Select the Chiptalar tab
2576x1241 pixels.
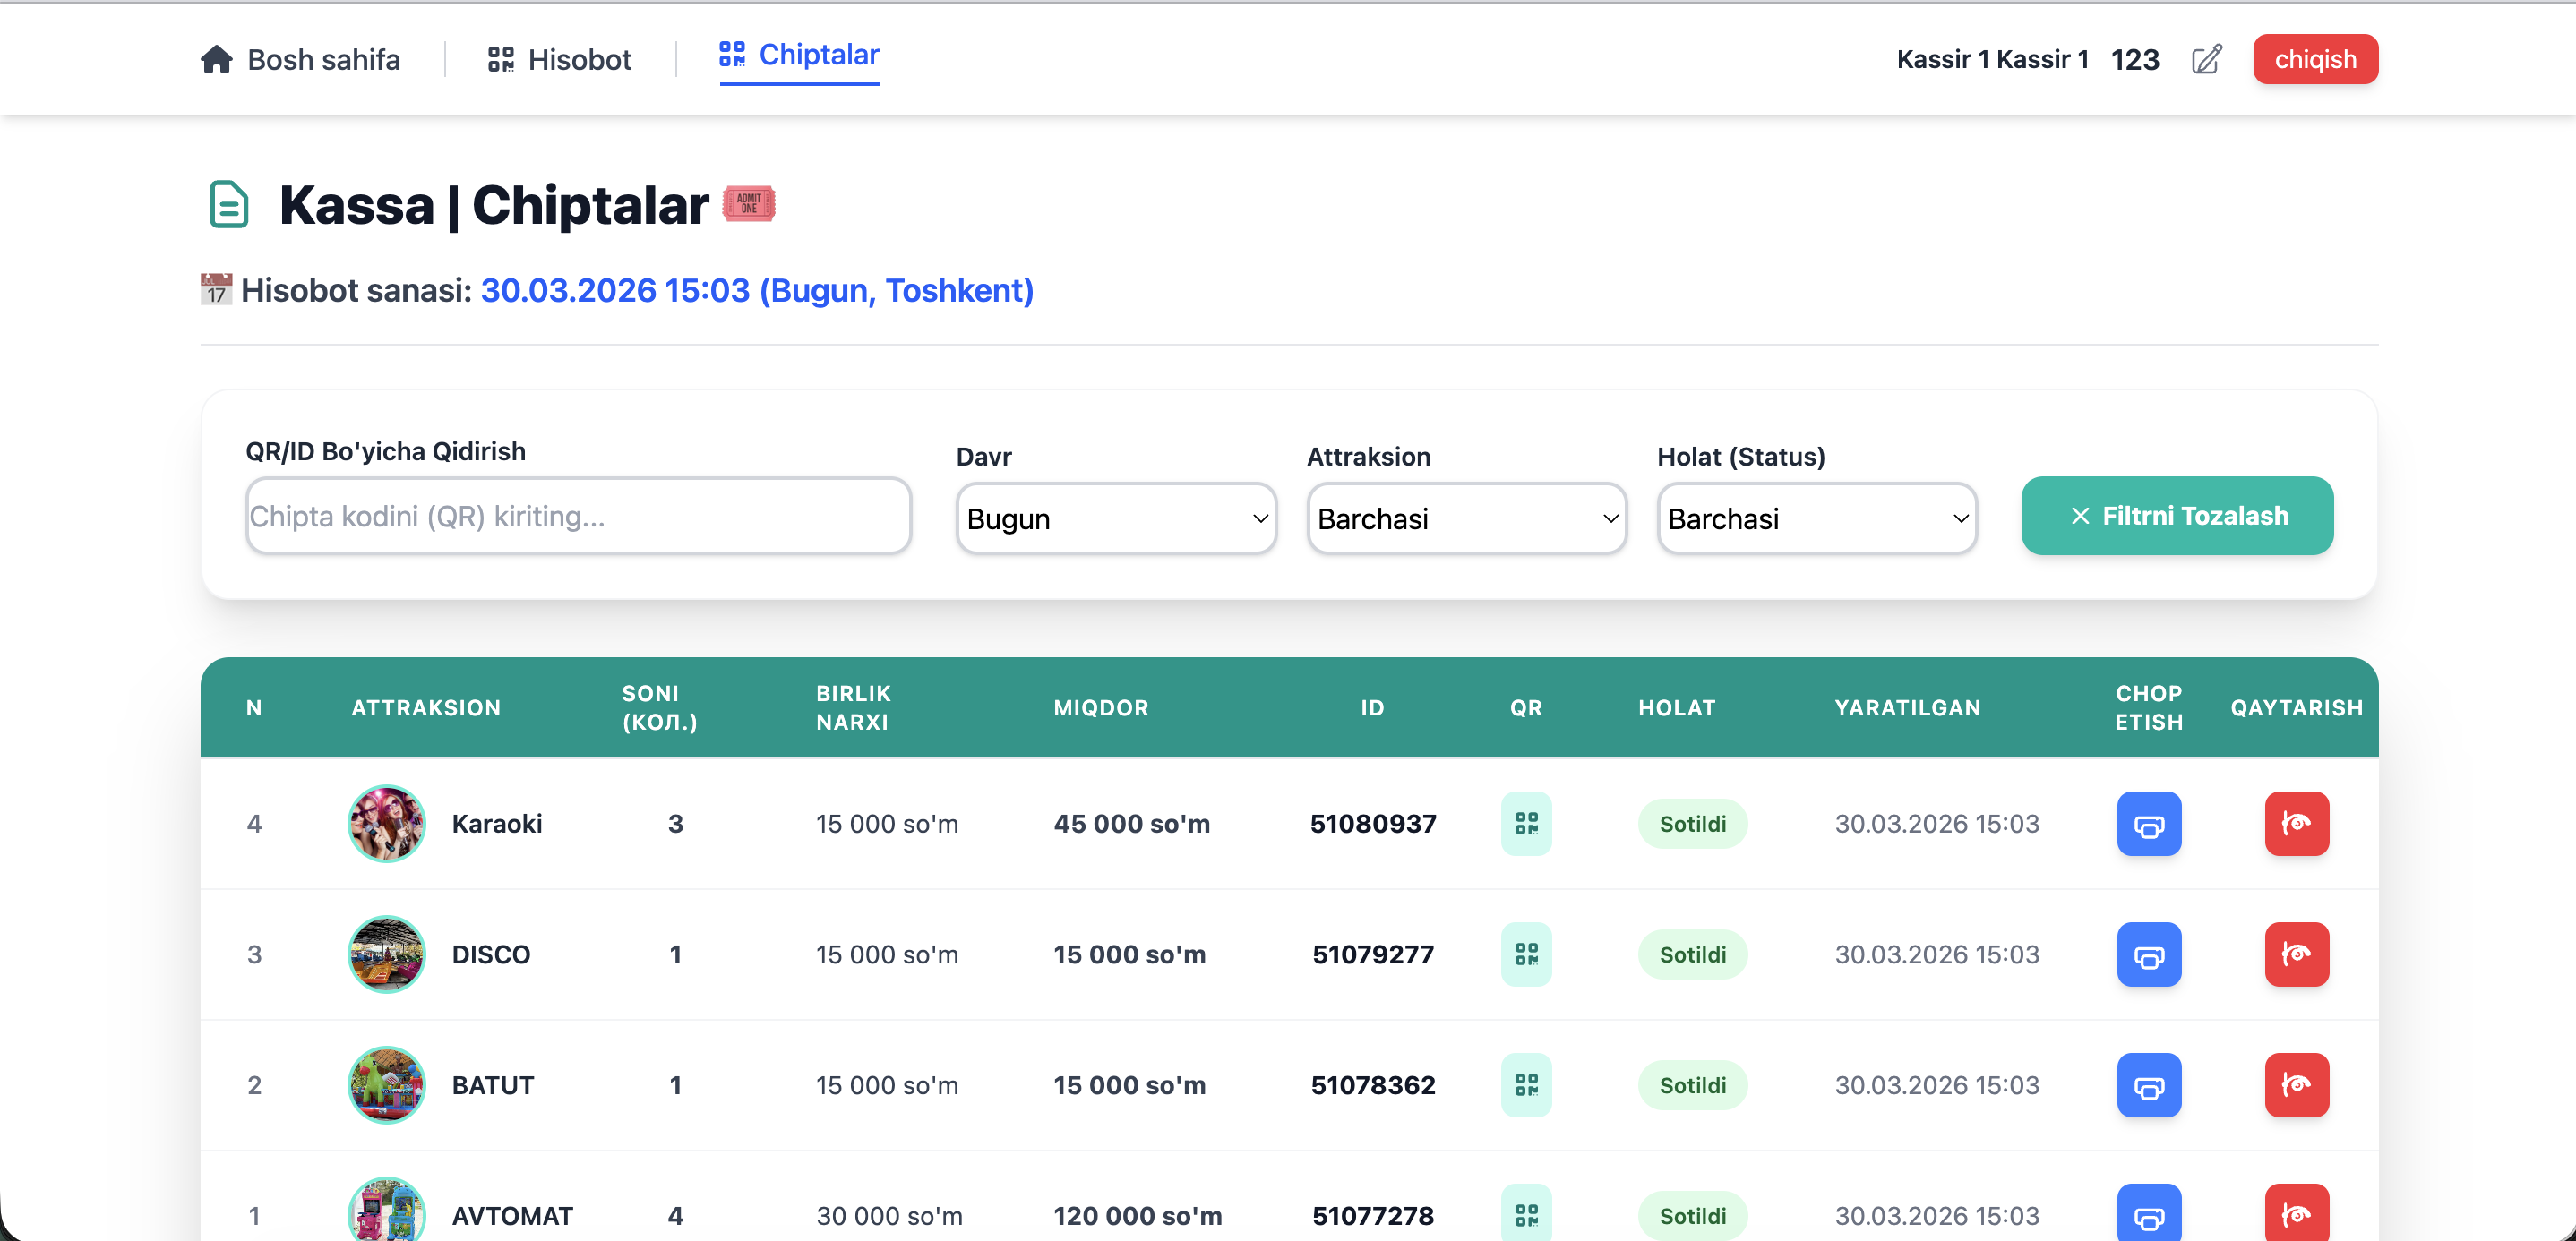799,56
